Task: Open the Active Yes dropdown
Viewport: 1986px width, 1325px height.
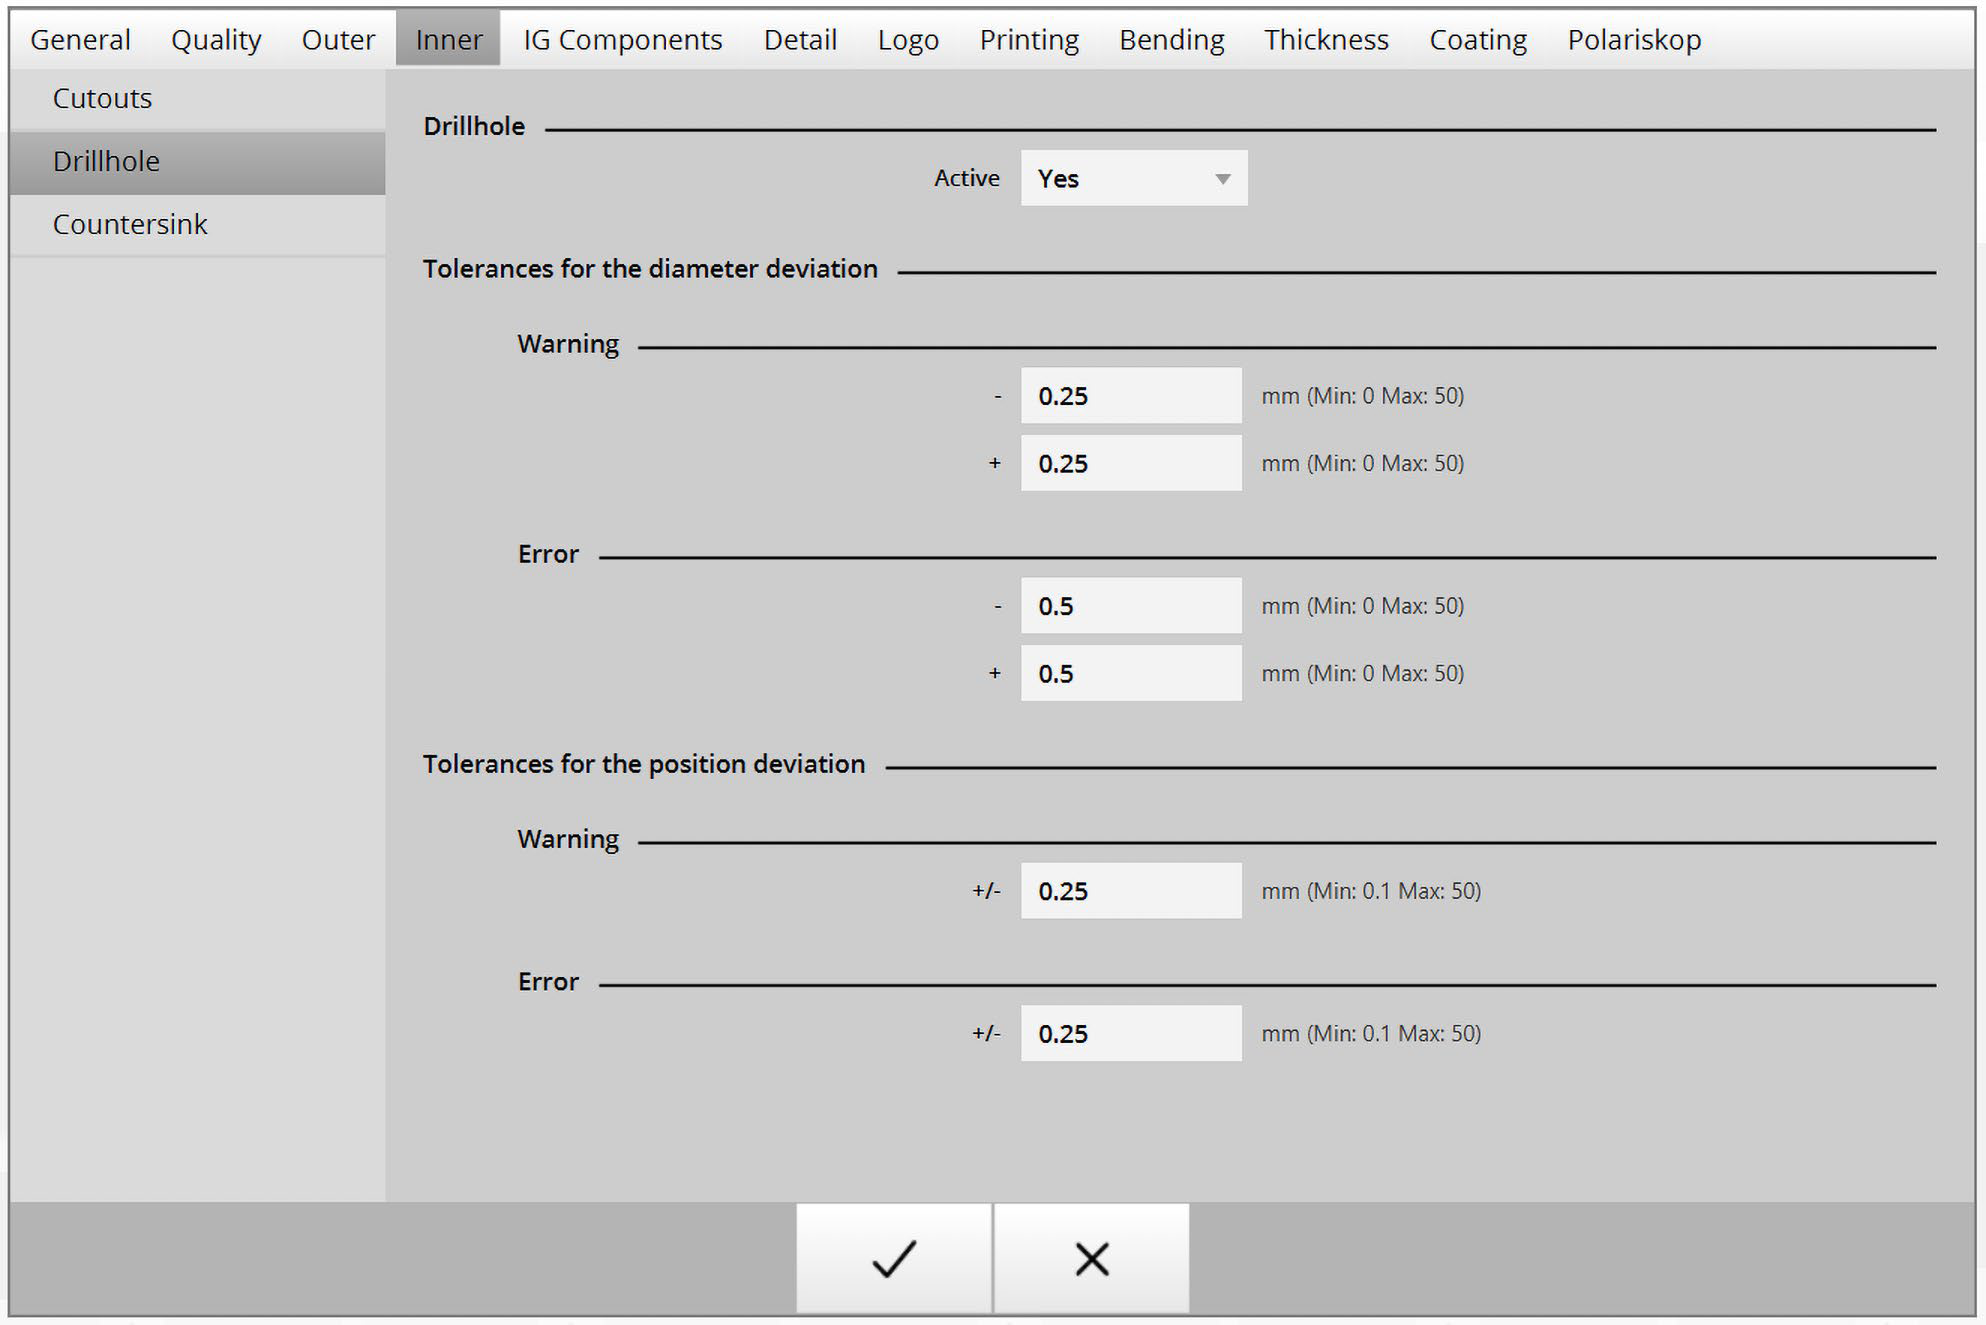Action: (1133, 178)
